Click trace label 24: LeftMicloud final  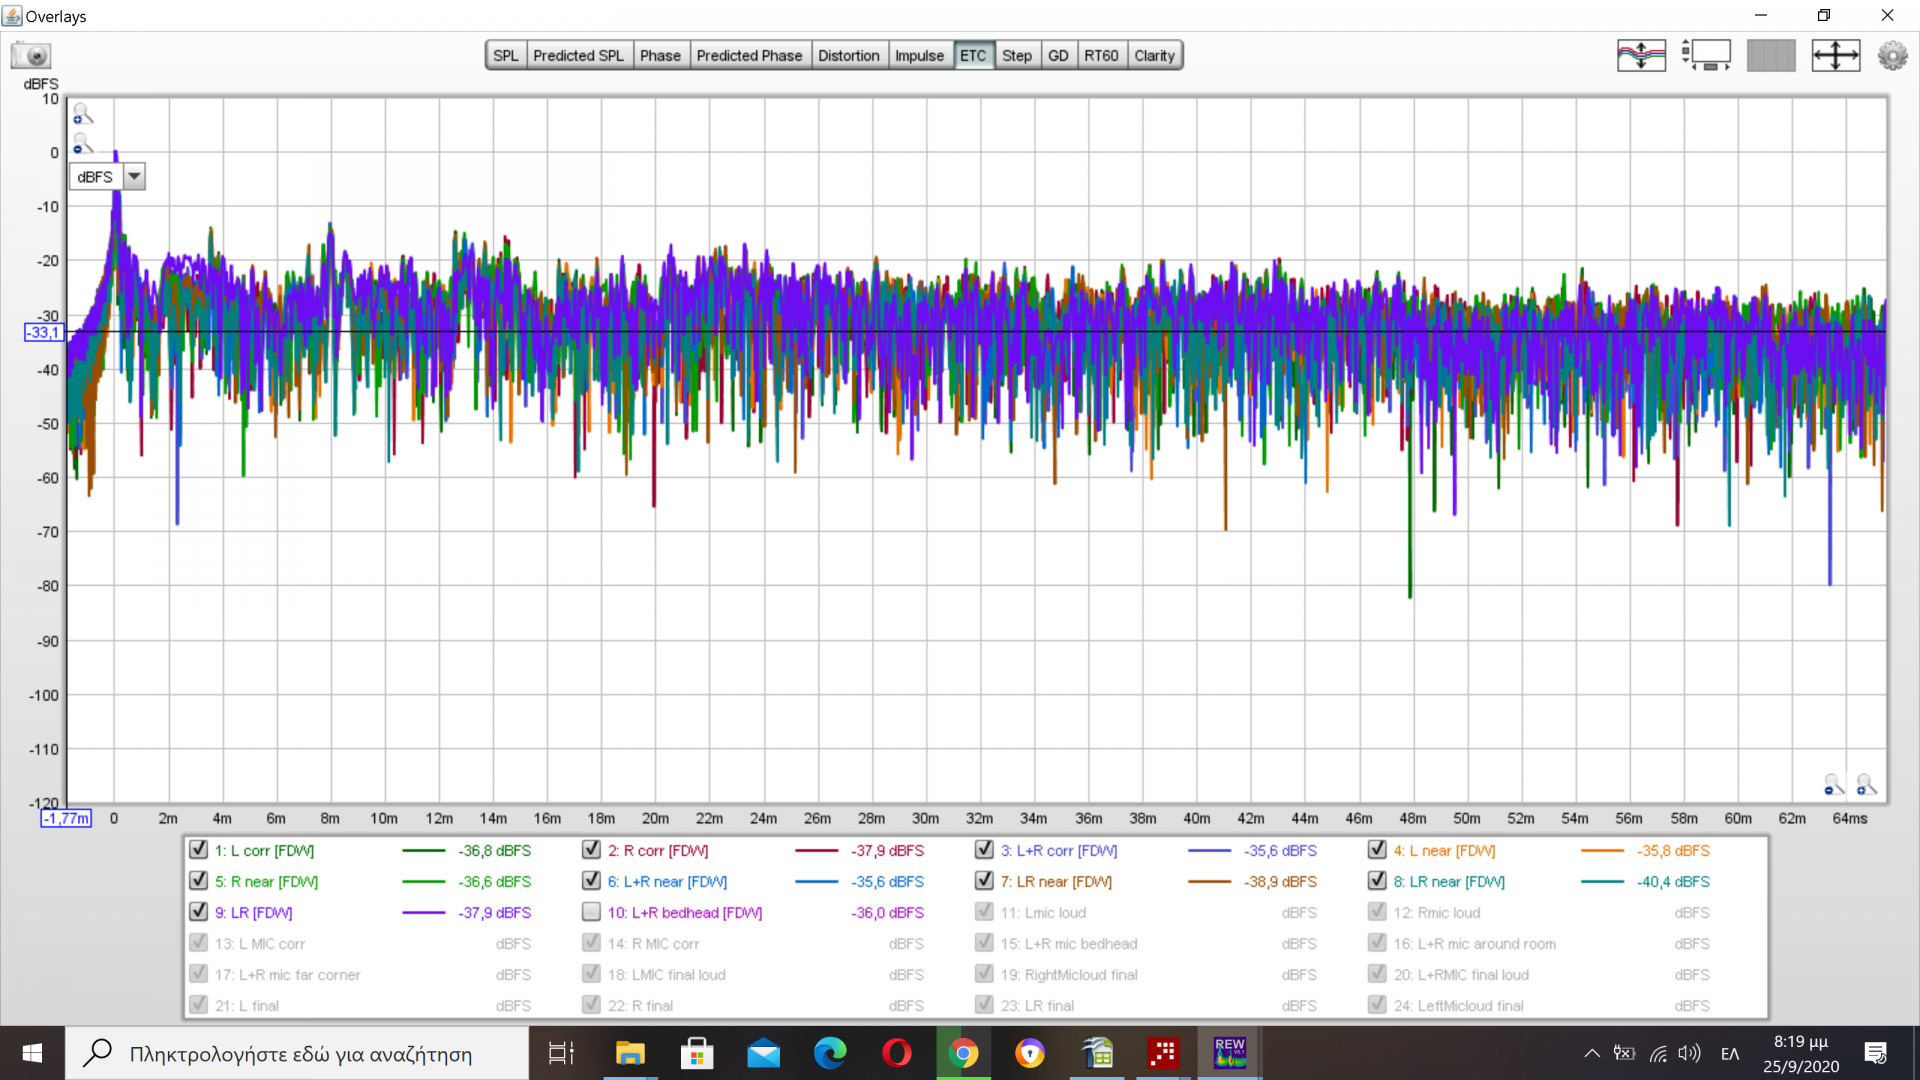tap(1458, 1006)
